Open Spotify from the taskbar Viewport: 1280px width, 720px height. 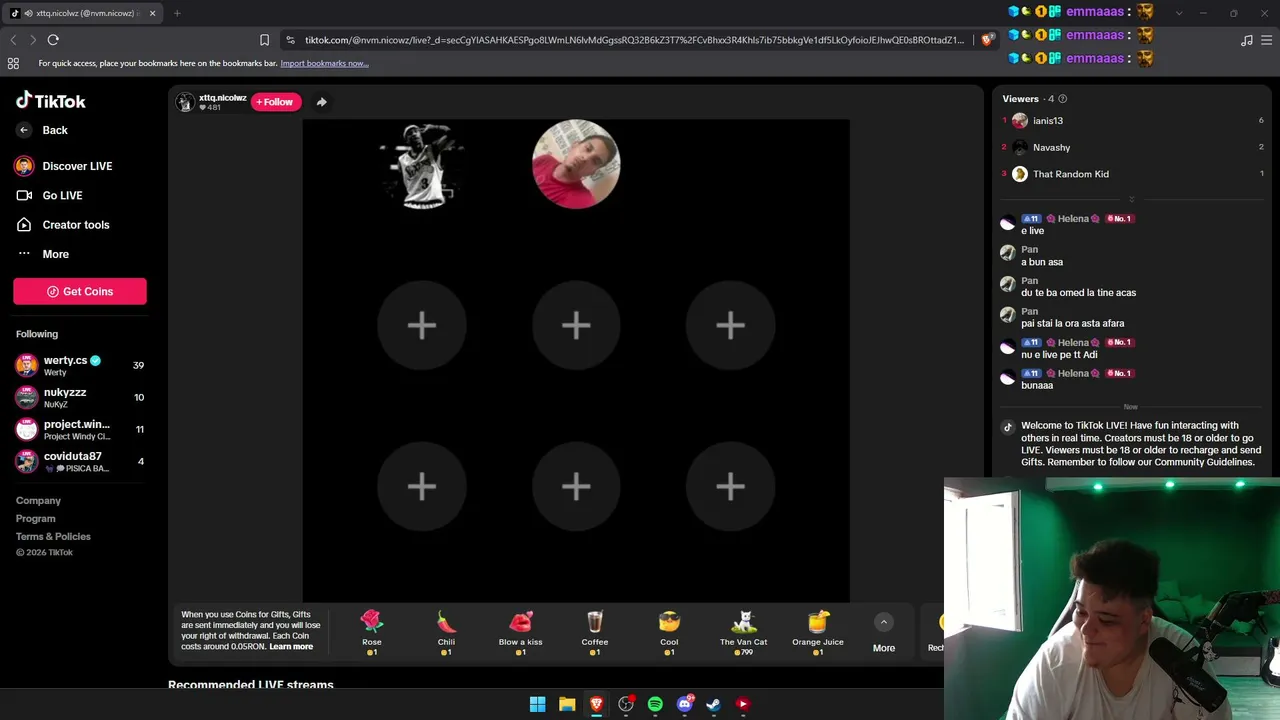coord(655,704)
